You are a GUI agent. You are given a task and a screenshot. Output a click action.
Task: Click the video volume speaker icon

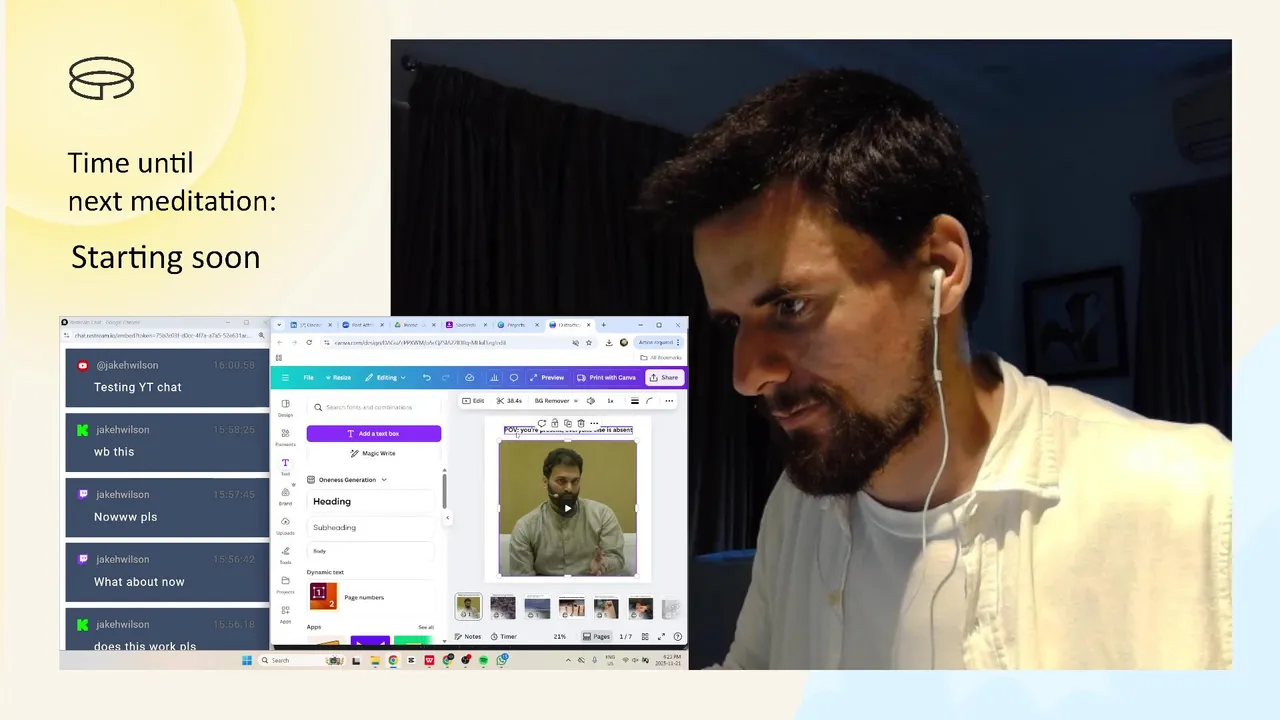tap(590, 401)
